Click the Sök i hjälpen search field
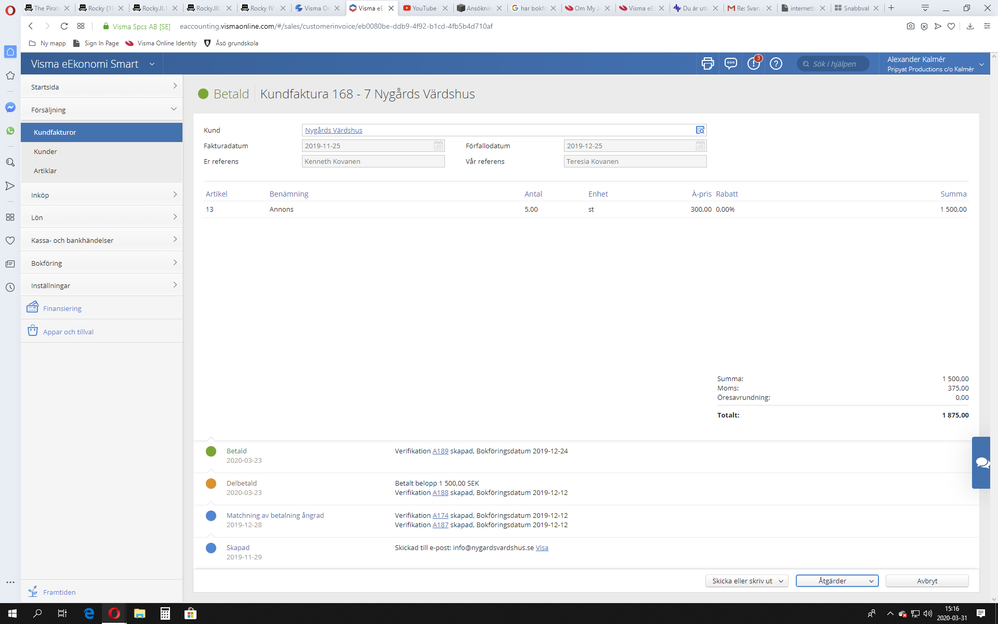Image resolution: width=998 pixels, height=624 pixels. pos(833,64)
